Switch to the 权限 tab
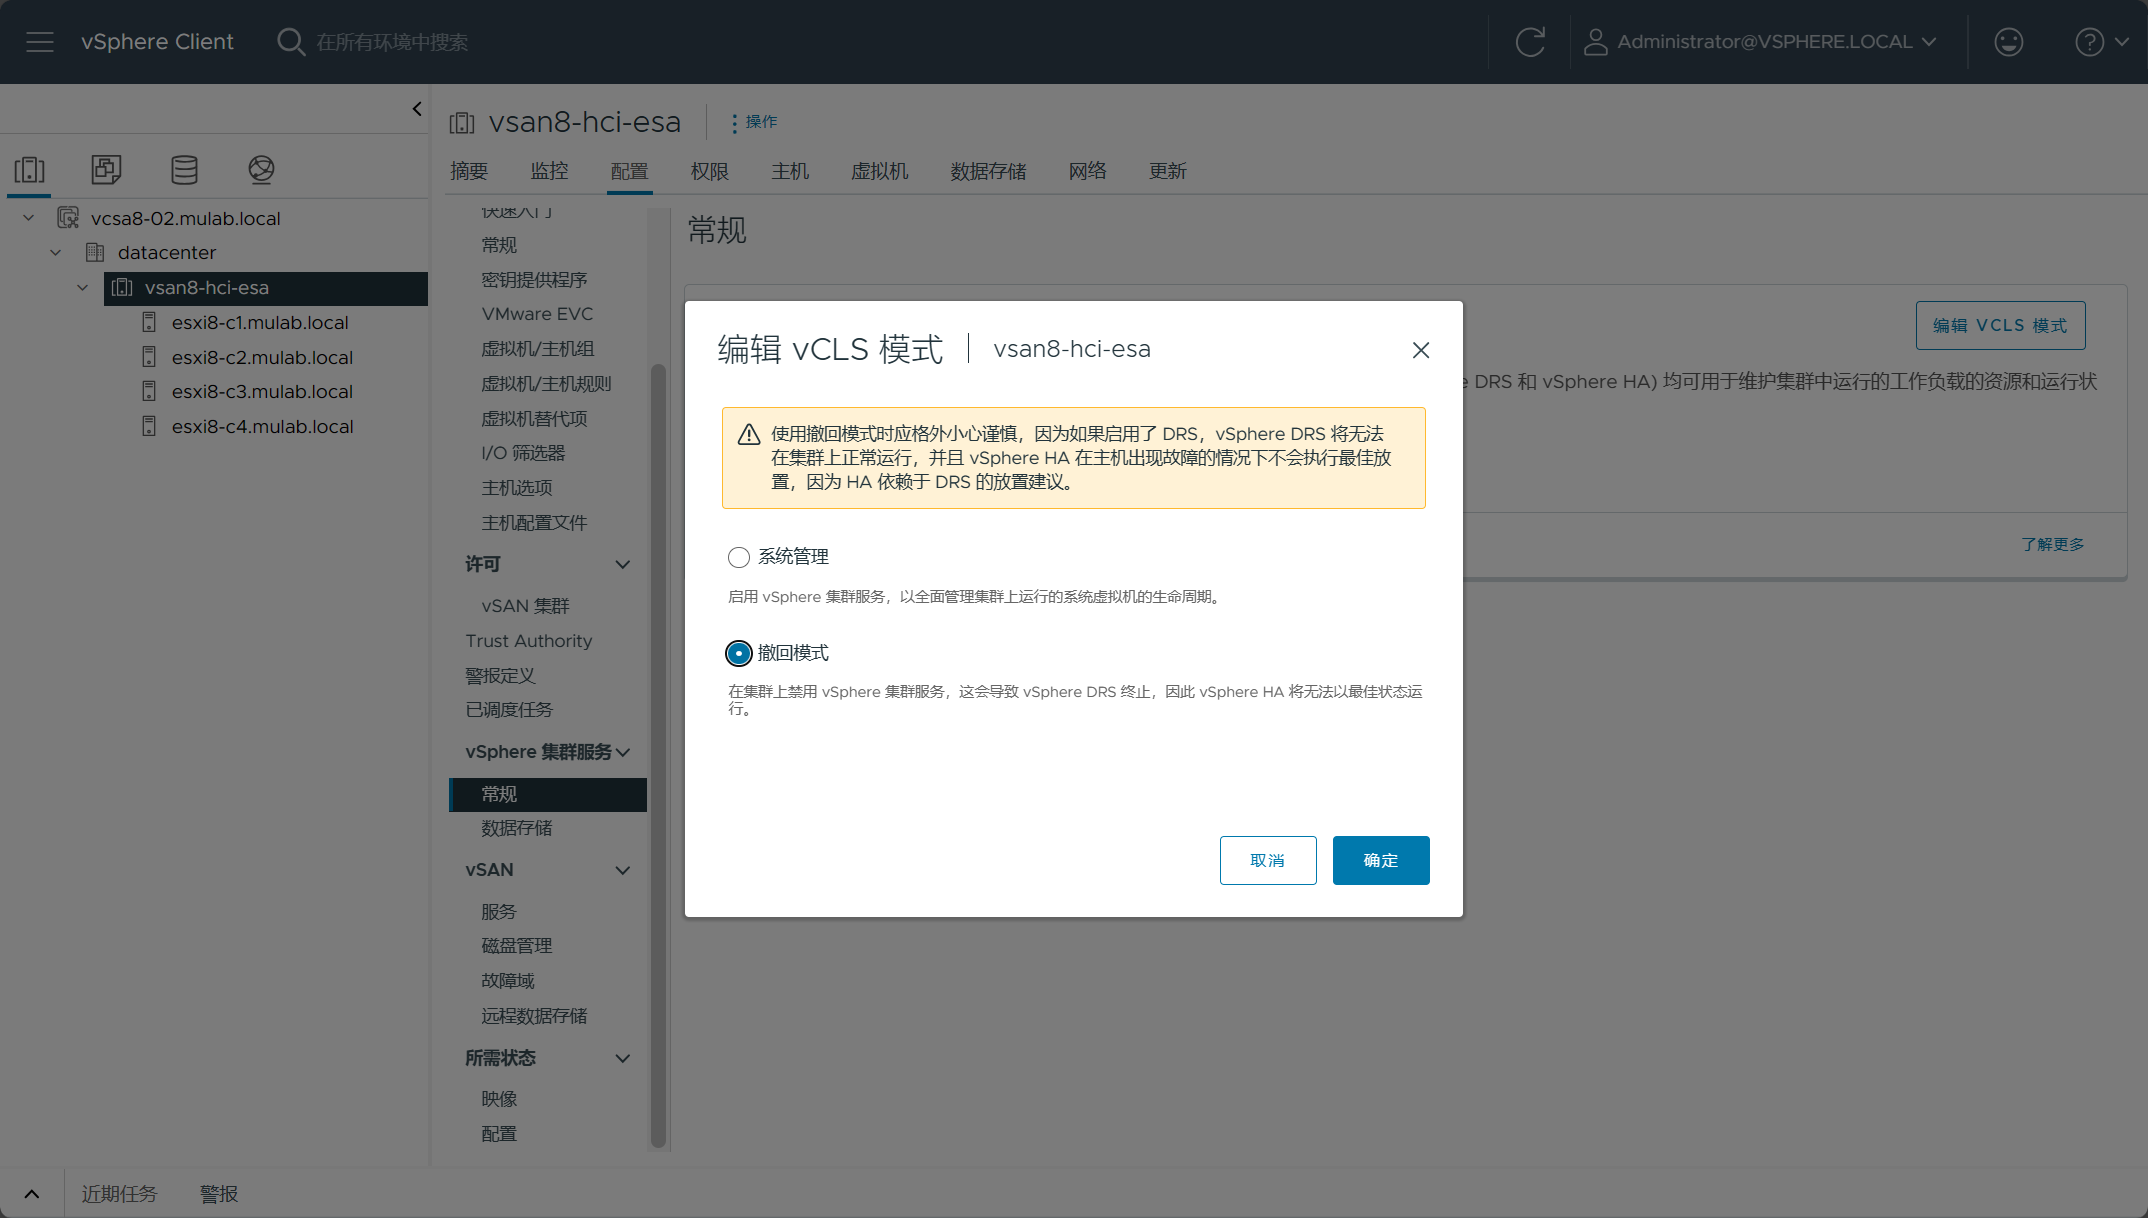2148x1218 pixels. pos(710,171)
